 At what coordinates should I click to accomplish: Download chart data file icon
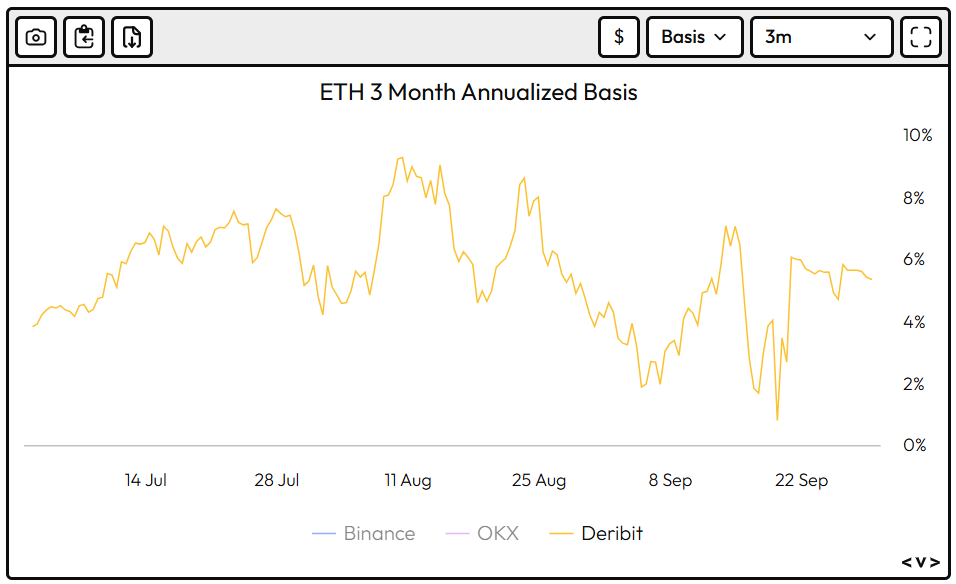(132, 37)
